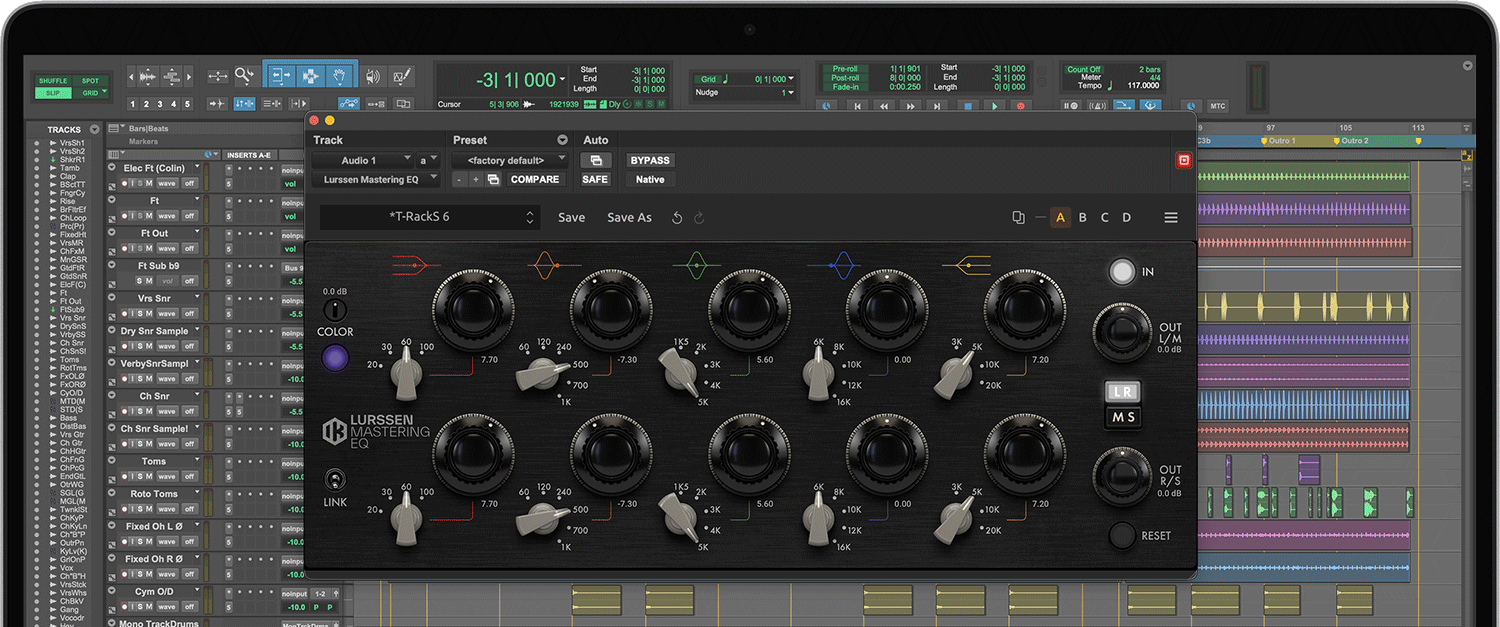Viewport: 1500px width, 627px height.
Task: Open the plugin hamburger menu icon
Action: 1170,217
